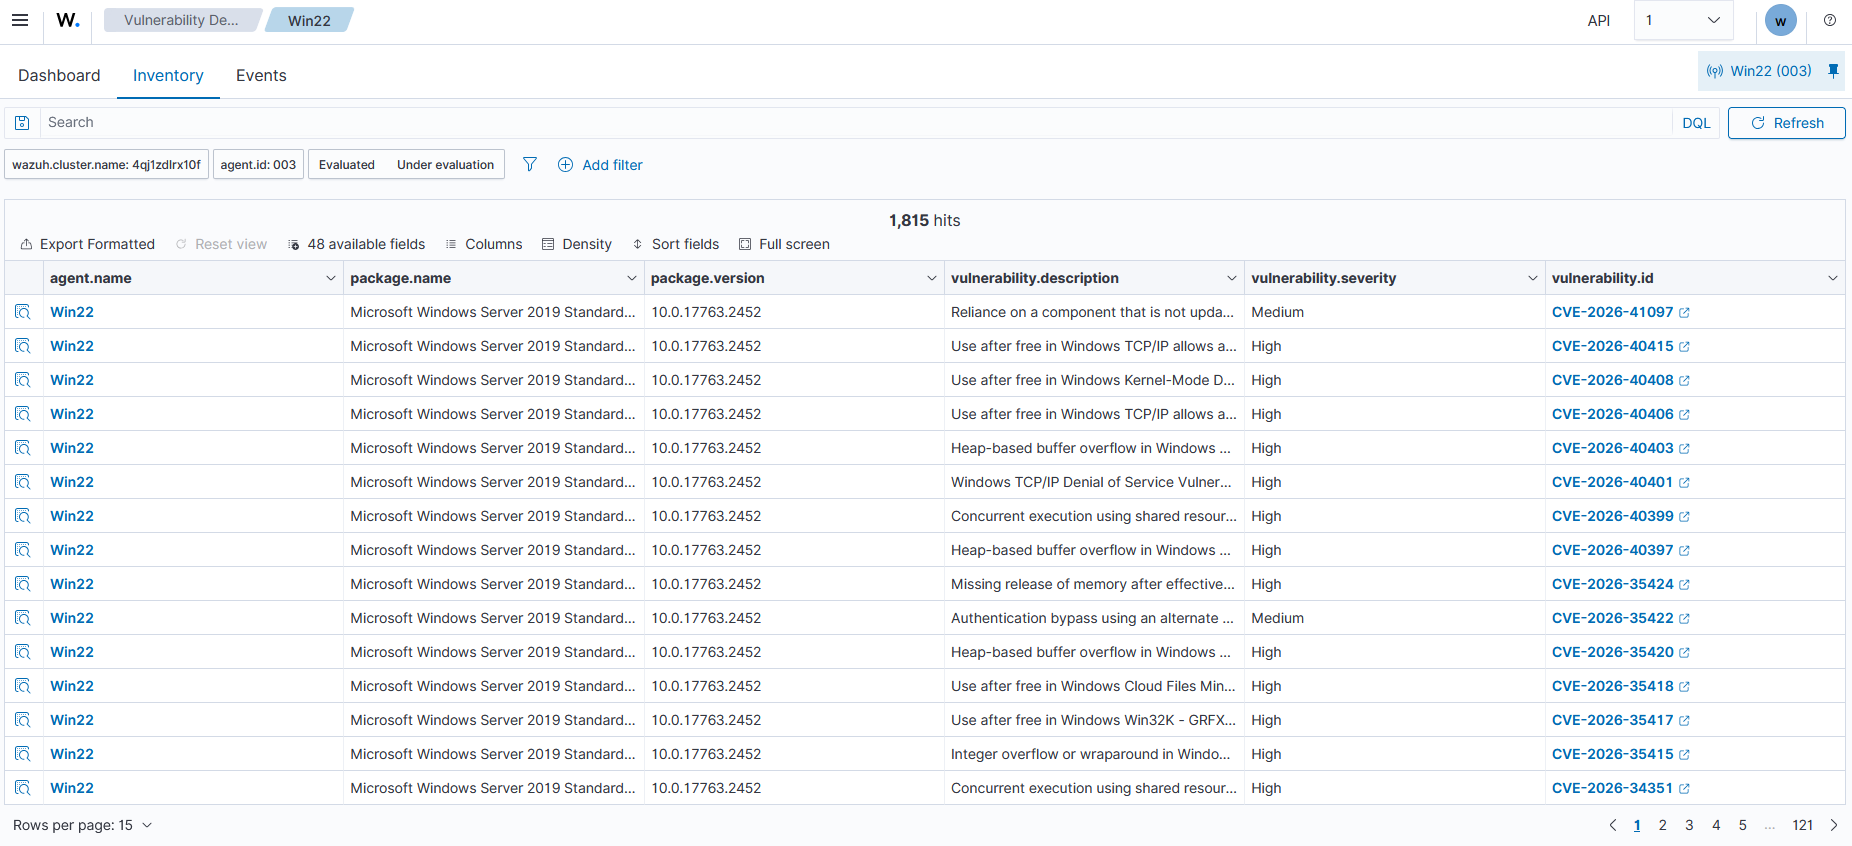This screenshot has height=846, width=1852.
Task: Toggle the Under evaluation filter
Action: click(x=445, y=165)
